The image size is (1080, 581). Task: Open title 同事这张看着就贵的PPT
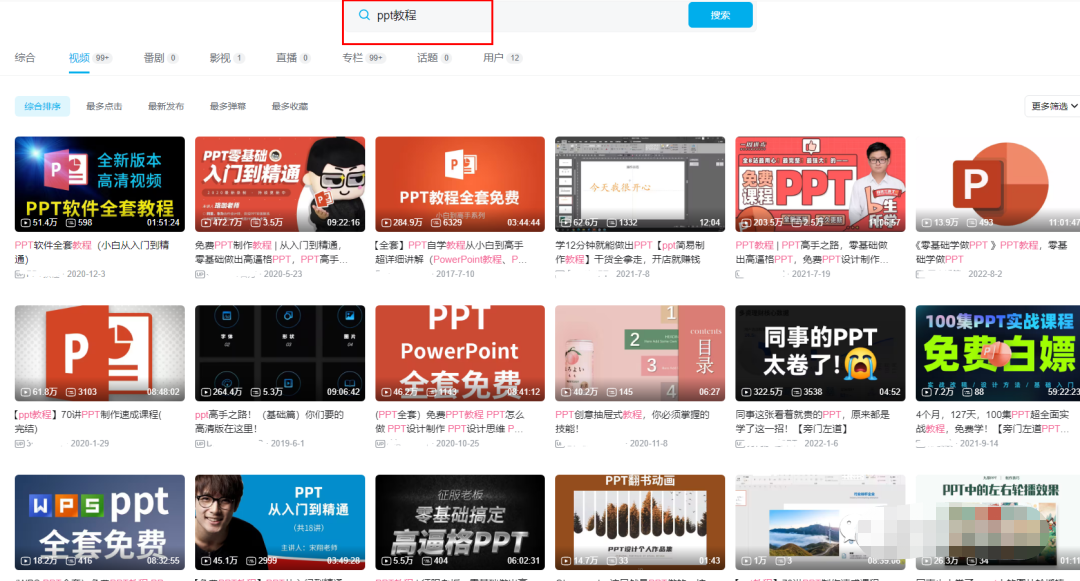813,421
